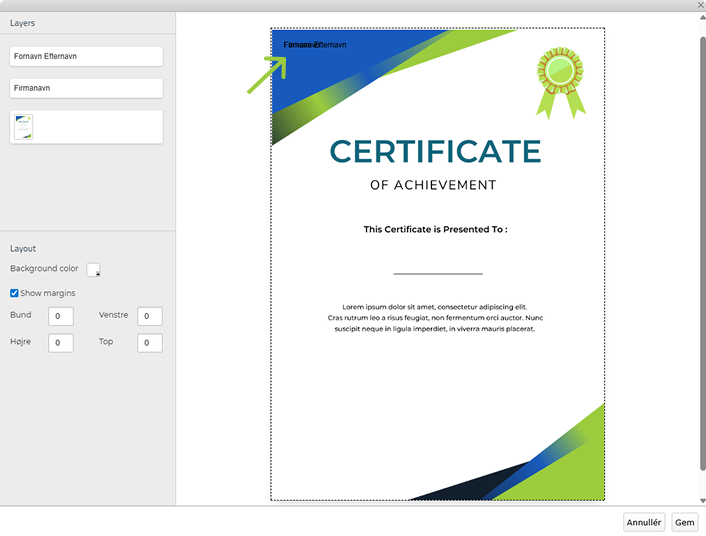
Task: Click 'This Certificate is Presented To' text
Action: point(435,229)
